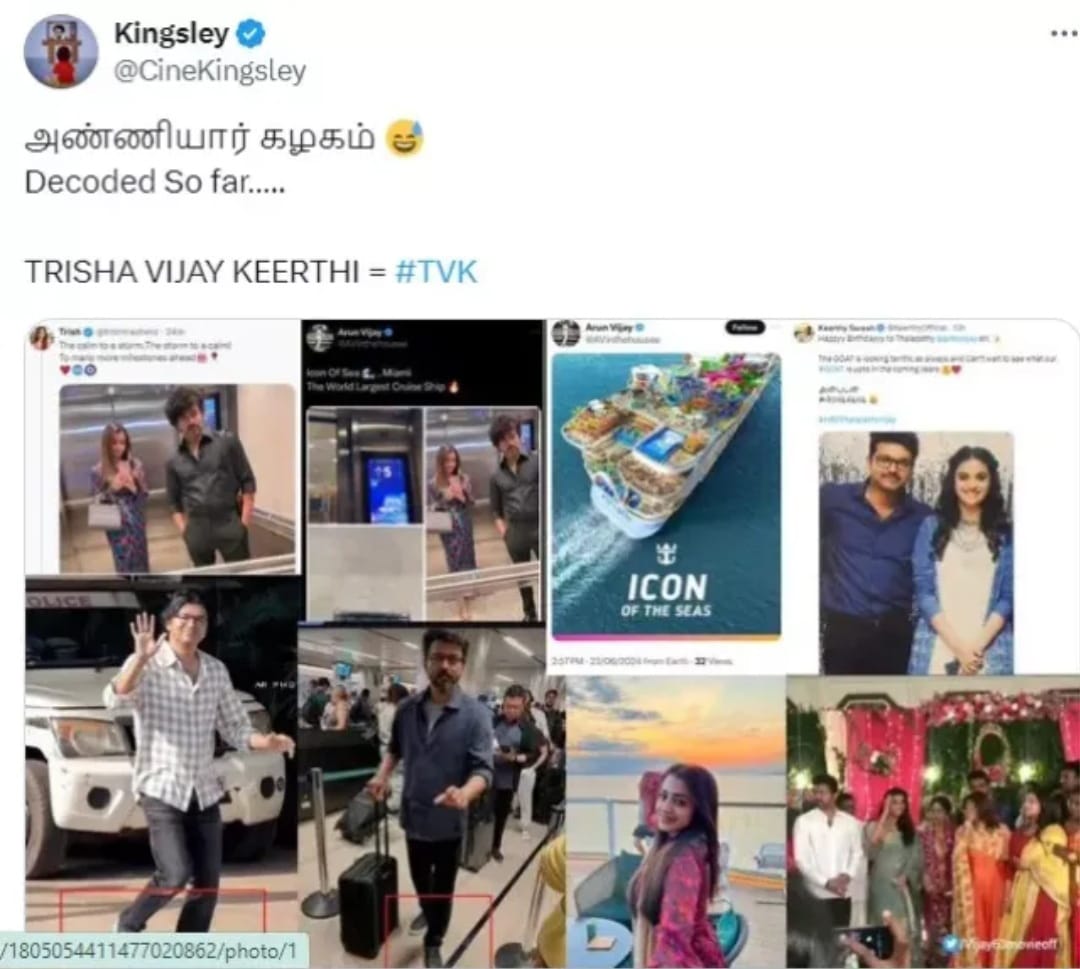Click the Royal Caribbean crown-anchor logo on the poster
This screenshot has height=969, width=1080.
(666, 554)
